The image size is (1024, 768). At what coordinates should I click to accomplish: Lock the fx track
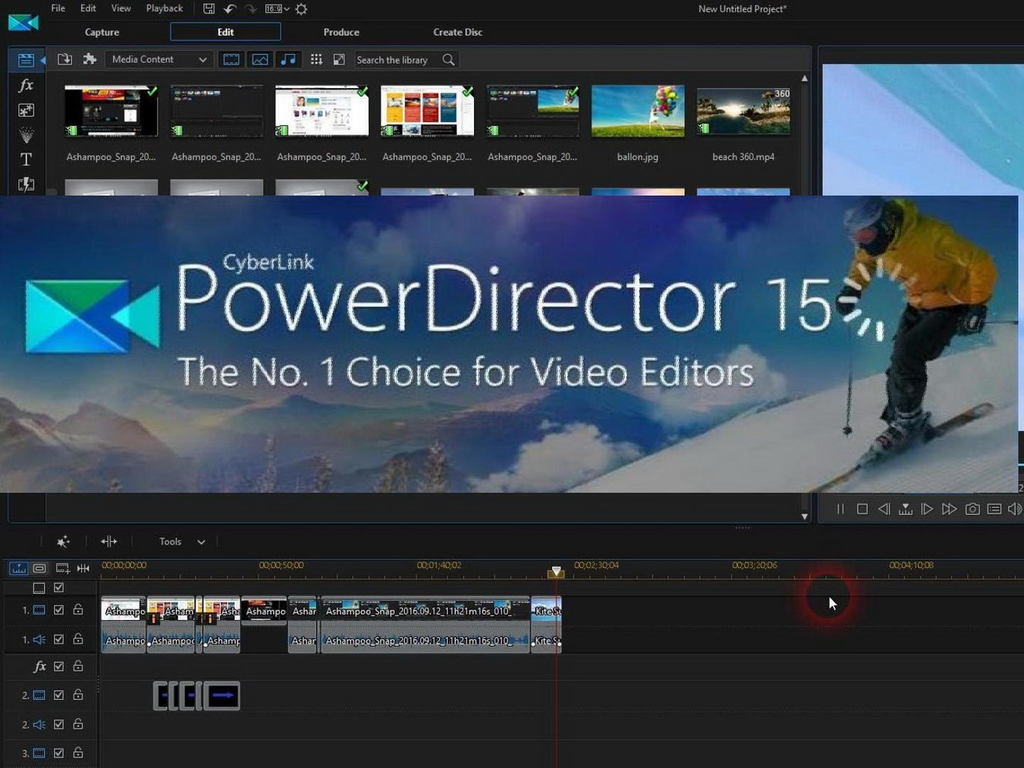pyautogui.click(x=78, y=666)
